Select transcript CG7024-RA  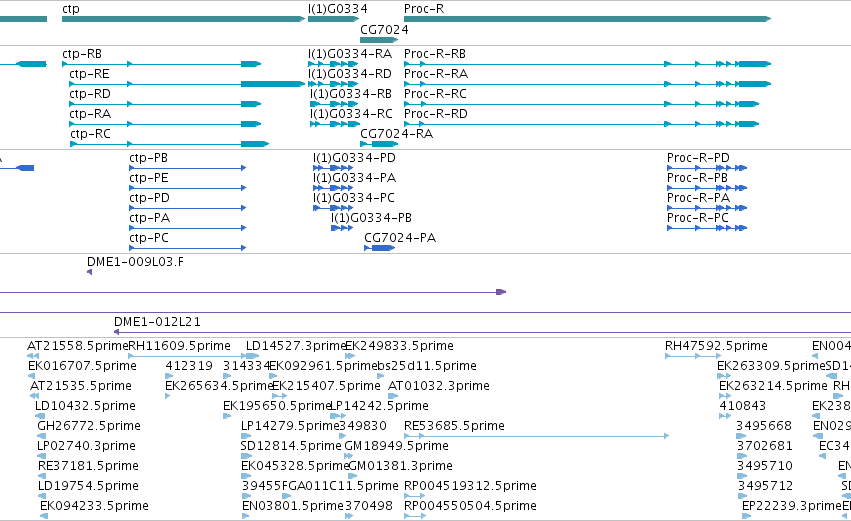(x=379, y=144)
